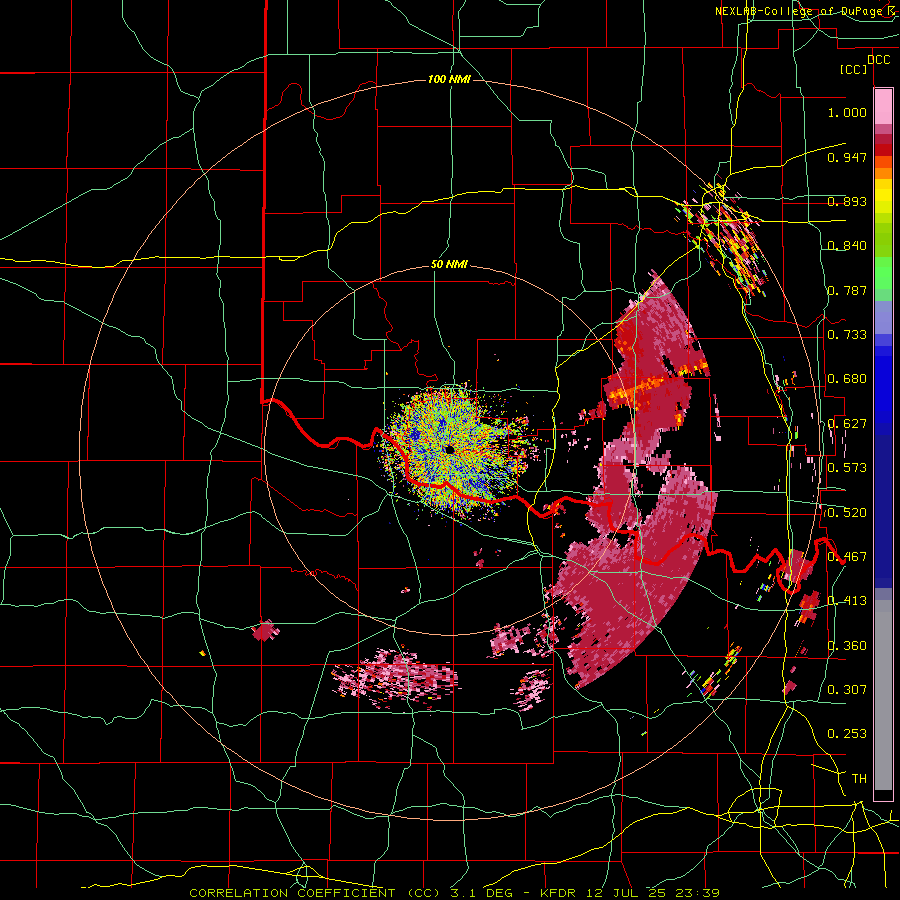Click the 0.467 scale value

tap(847, 556)
